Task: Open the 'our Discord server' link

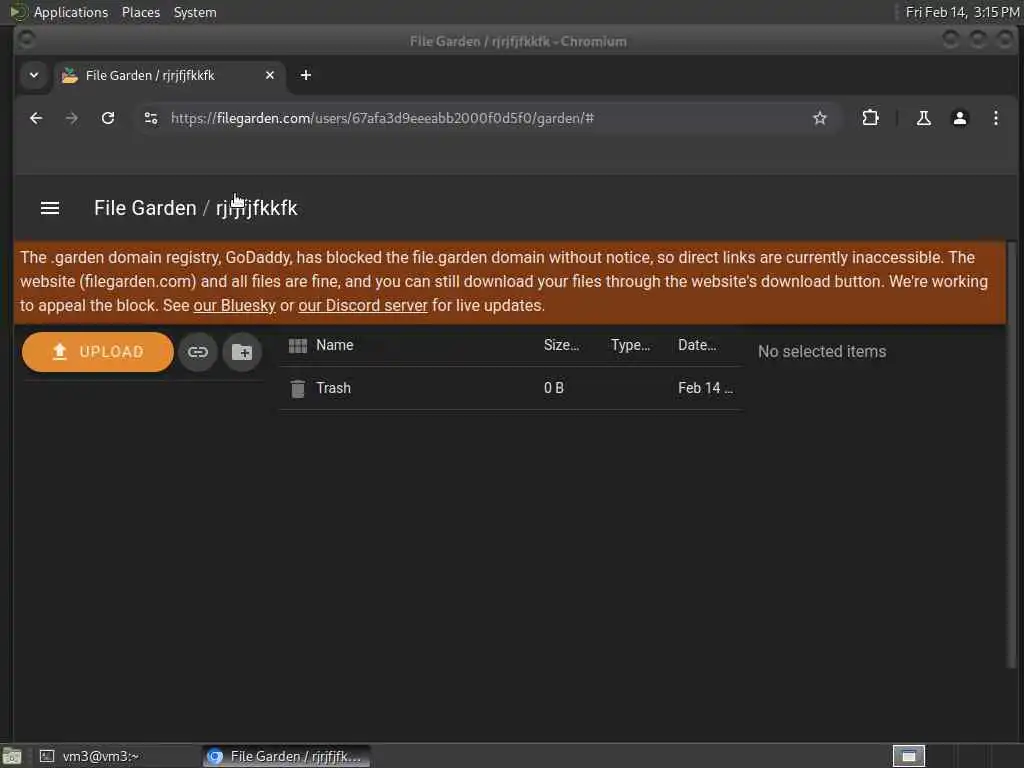Action: point(362,306)
